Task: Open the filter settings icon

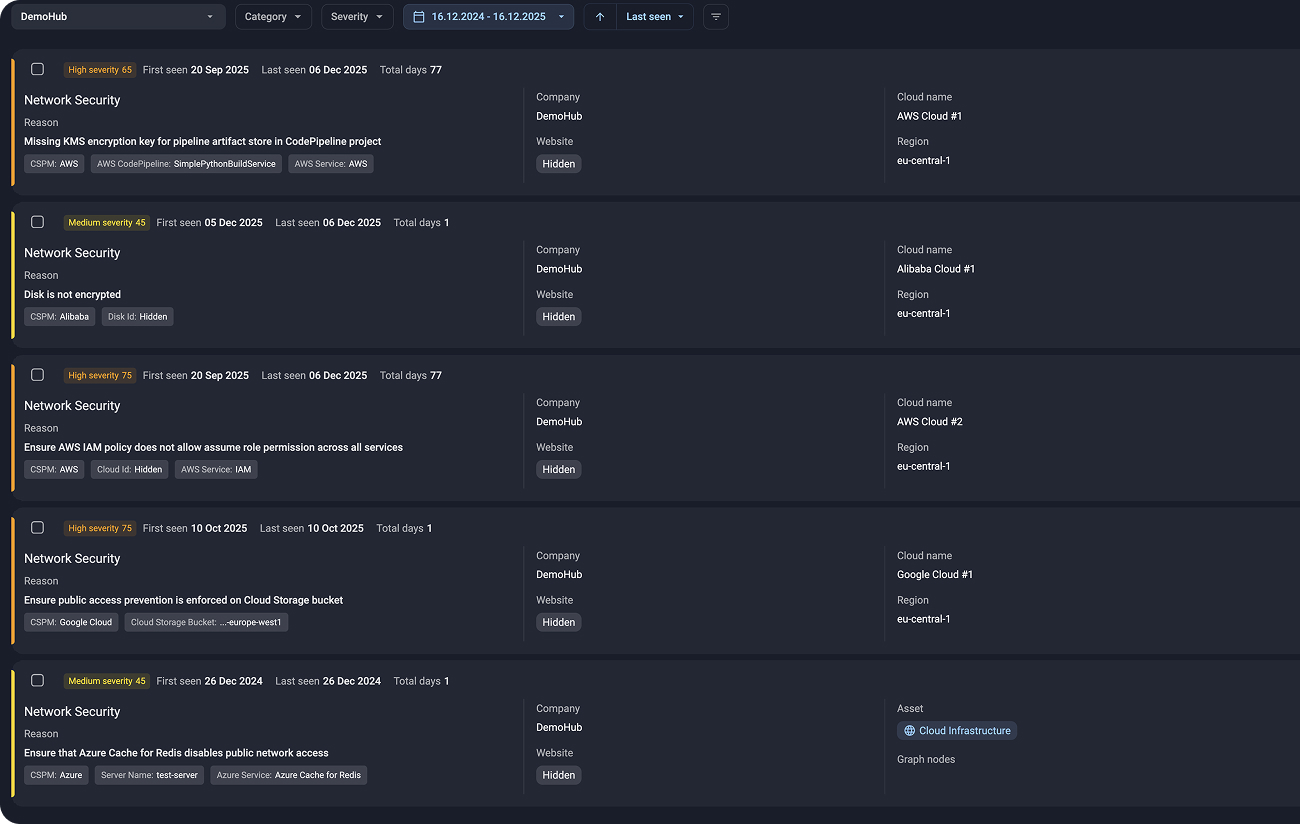Action: (716, 17)
